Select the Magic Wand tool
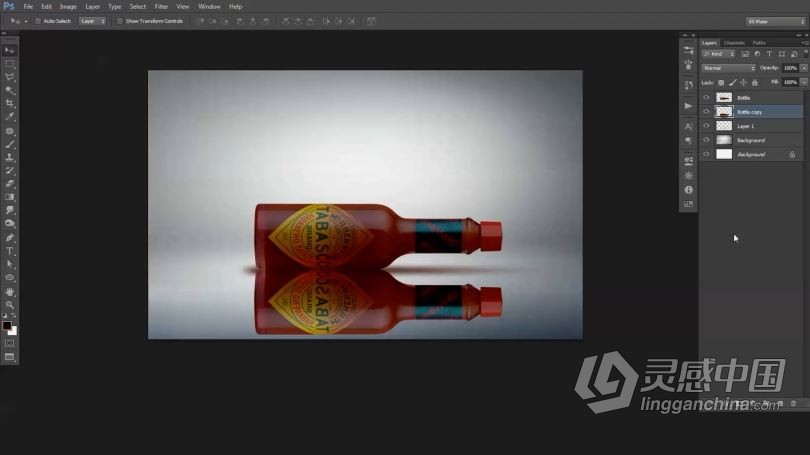Screen dimensions: 810x455 tap(10, 91)
